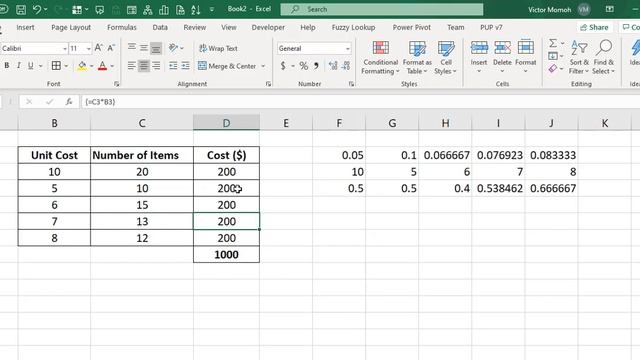Image resolution: width=640 pixels, height=360 pixels.
Task: Decrease indent icon in Alignment group
Action: click(173, 66)
